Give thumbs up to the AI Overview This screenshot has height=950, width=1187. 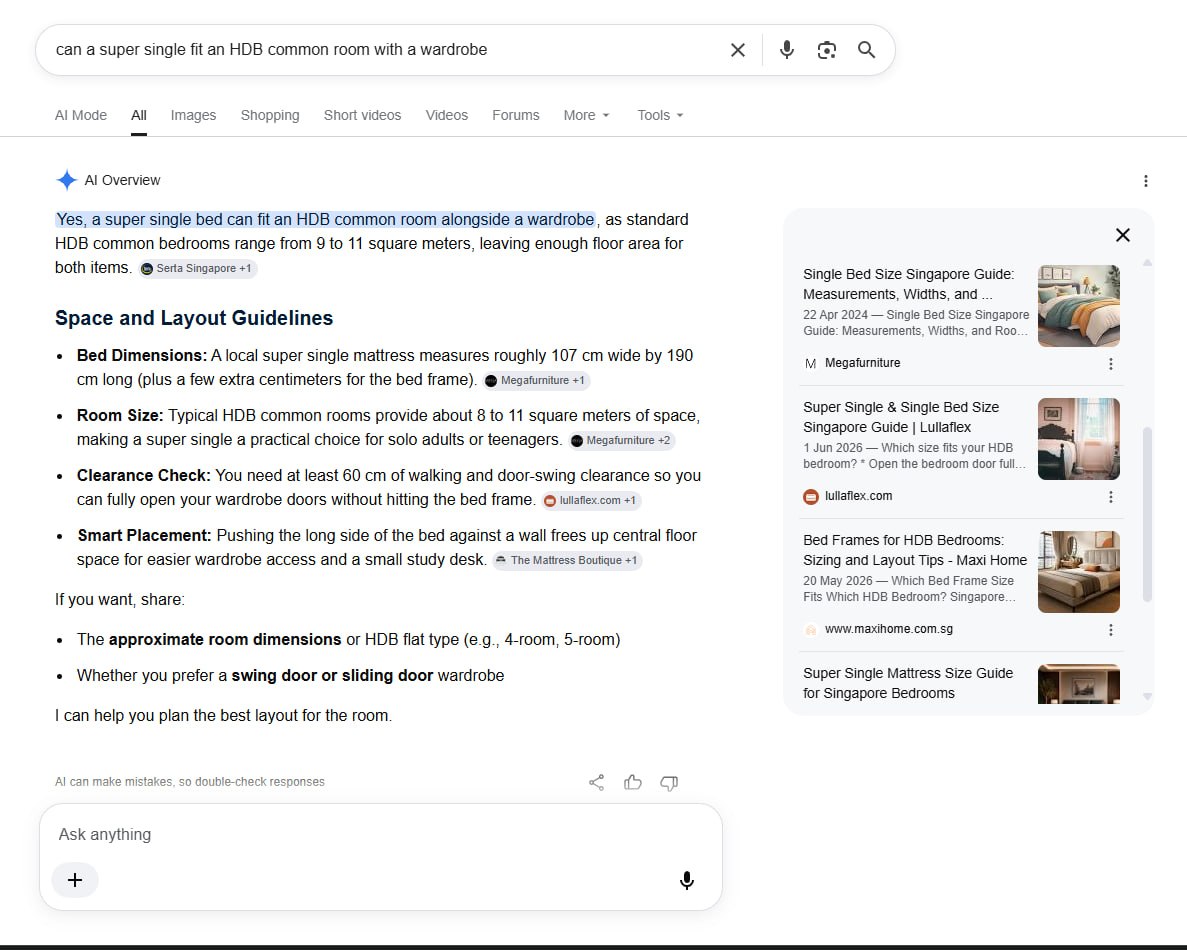[633, 783]
